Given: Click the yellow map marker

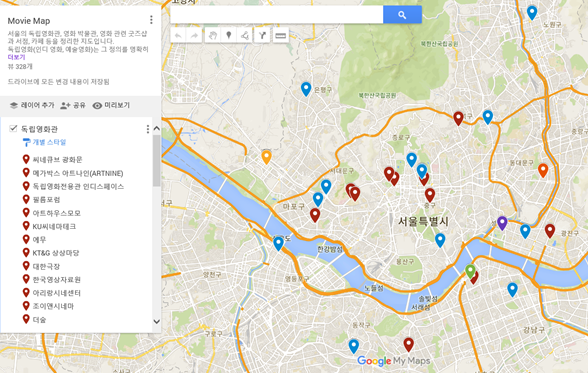Looking at the screenshot, I should point(266,157).
